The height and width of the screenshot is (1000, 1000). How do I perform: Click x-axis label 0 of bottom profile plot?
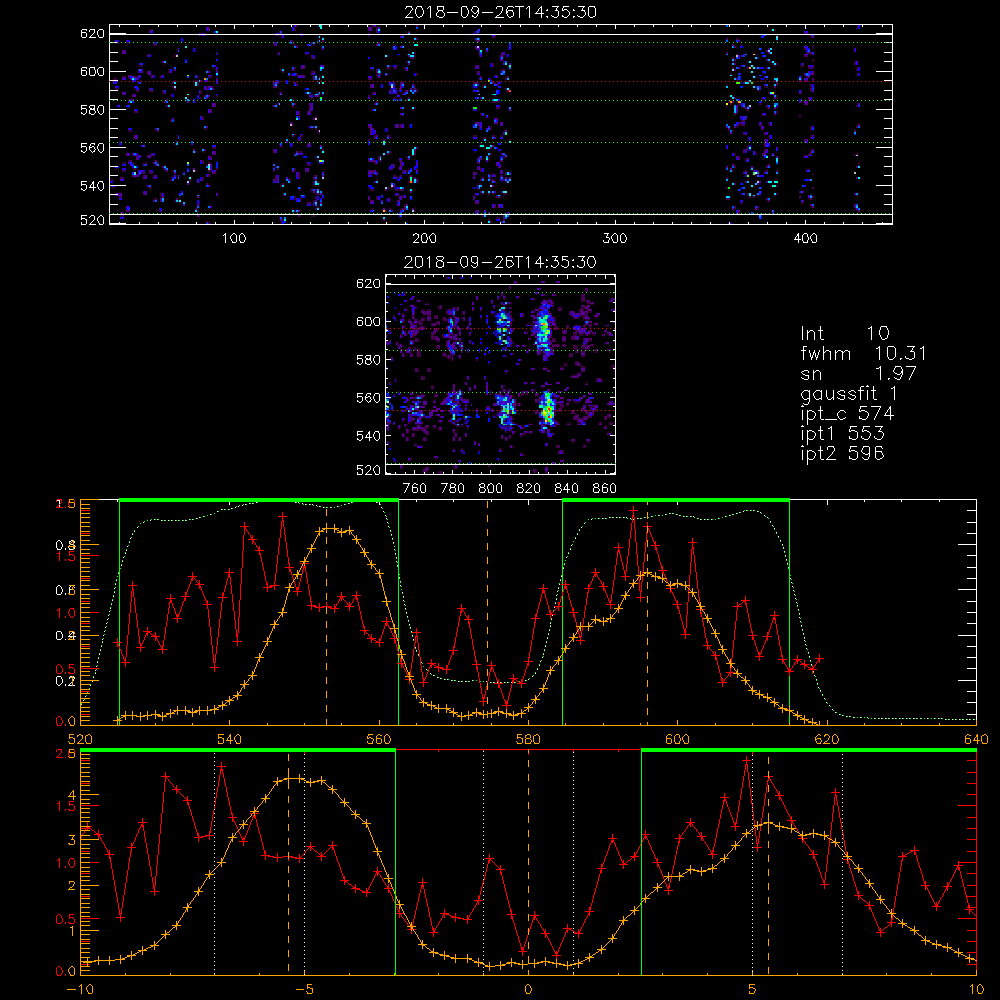tap(528, 989)
